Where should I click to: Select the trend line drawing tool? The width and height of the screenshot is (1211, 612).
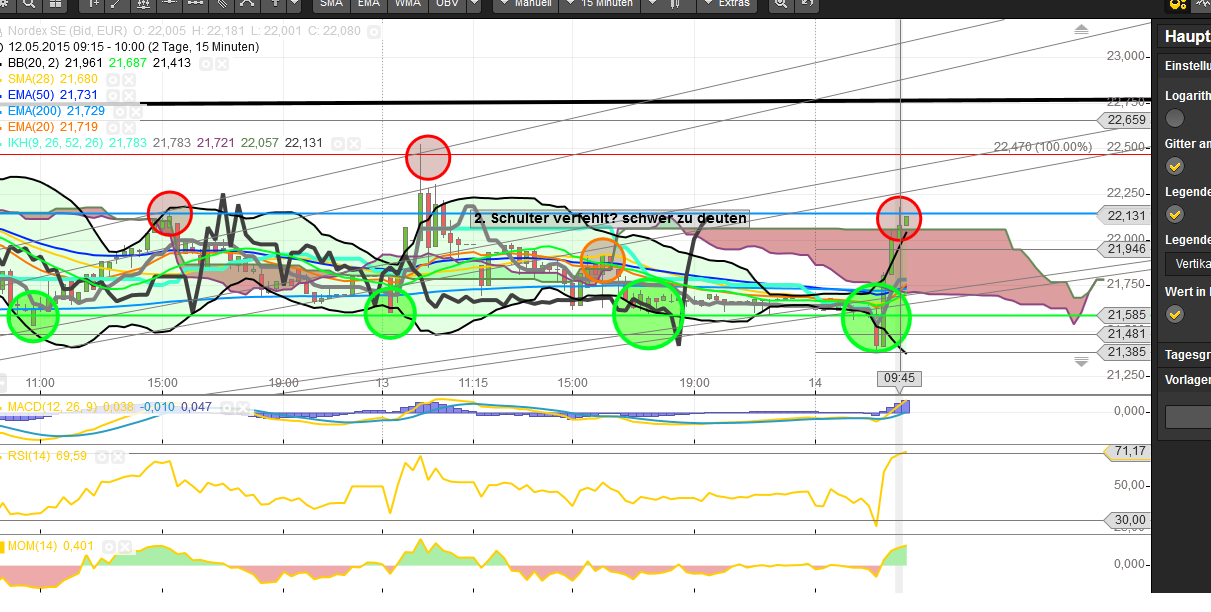click(x=119, y=4)
